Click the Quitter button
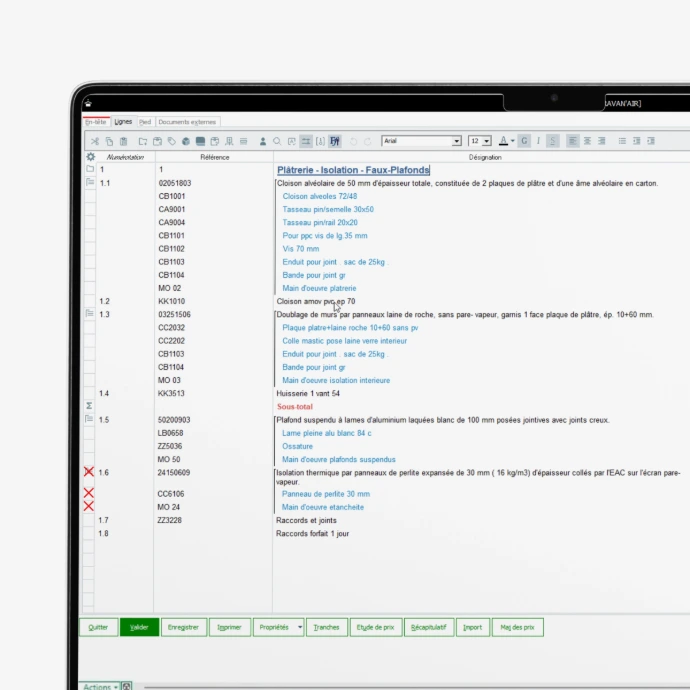 pyautogui.click(x=98, y=627)
